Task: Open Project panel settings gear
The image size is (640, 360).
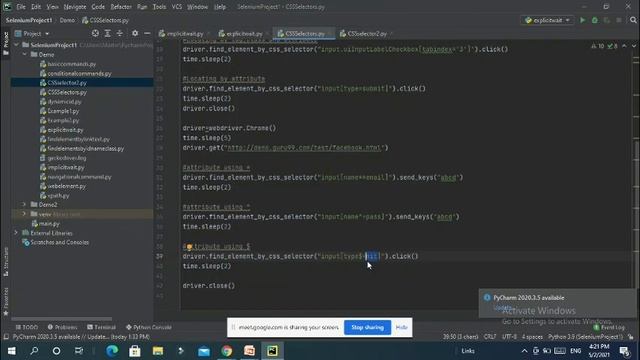Action: 135,33
